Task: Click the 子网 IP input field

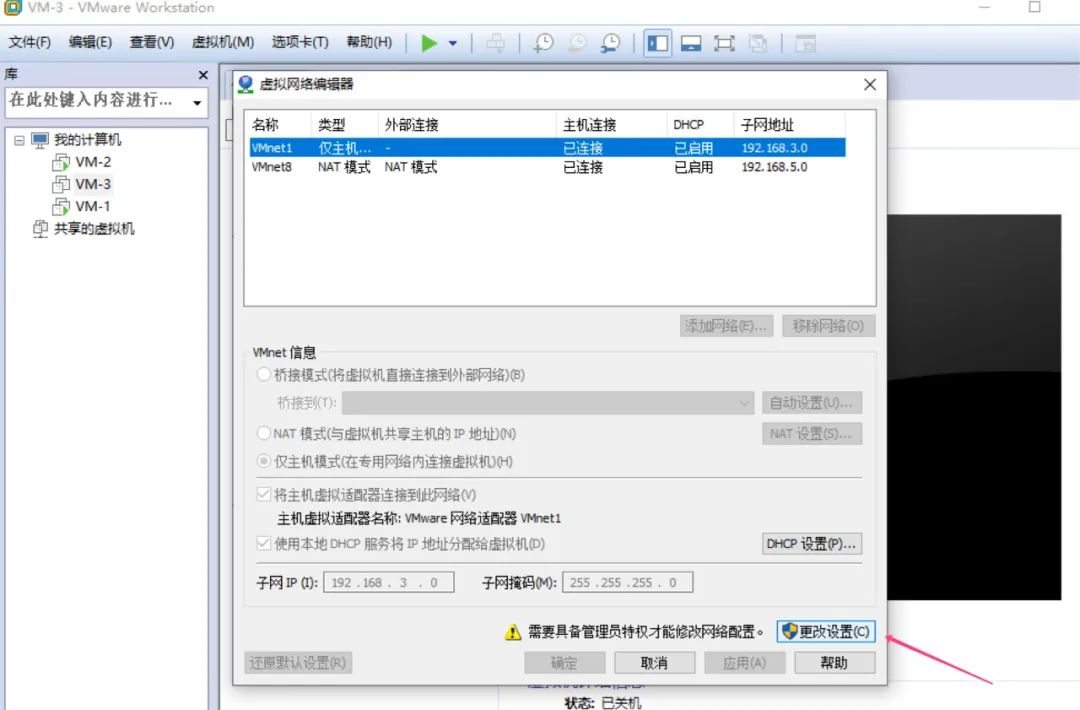Action: click(x=388, y=583)
